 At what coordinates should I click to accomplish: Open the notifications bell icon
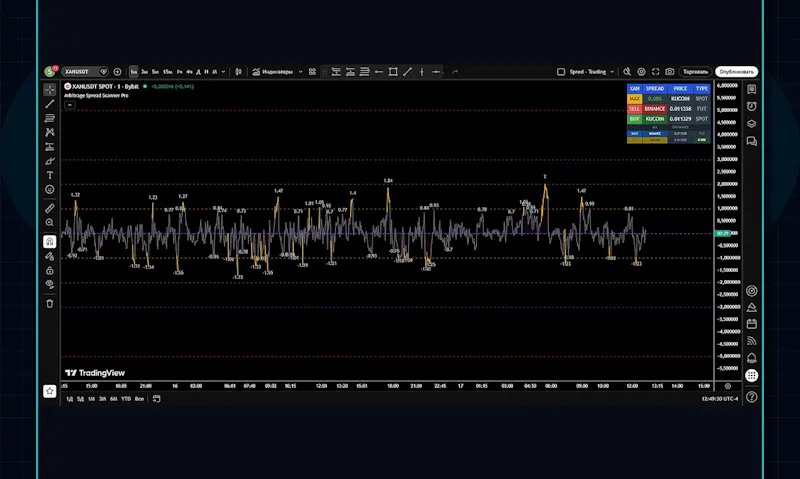[752, 358]
